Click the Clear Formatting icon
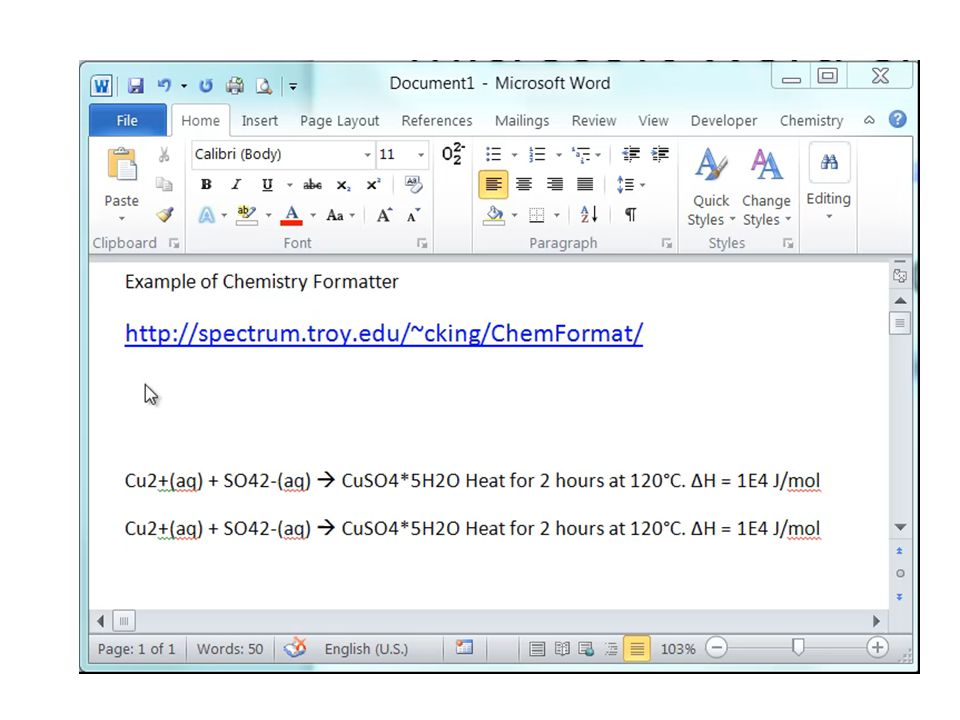The height and width of the screenshot is (720, 960). [413, 184]
